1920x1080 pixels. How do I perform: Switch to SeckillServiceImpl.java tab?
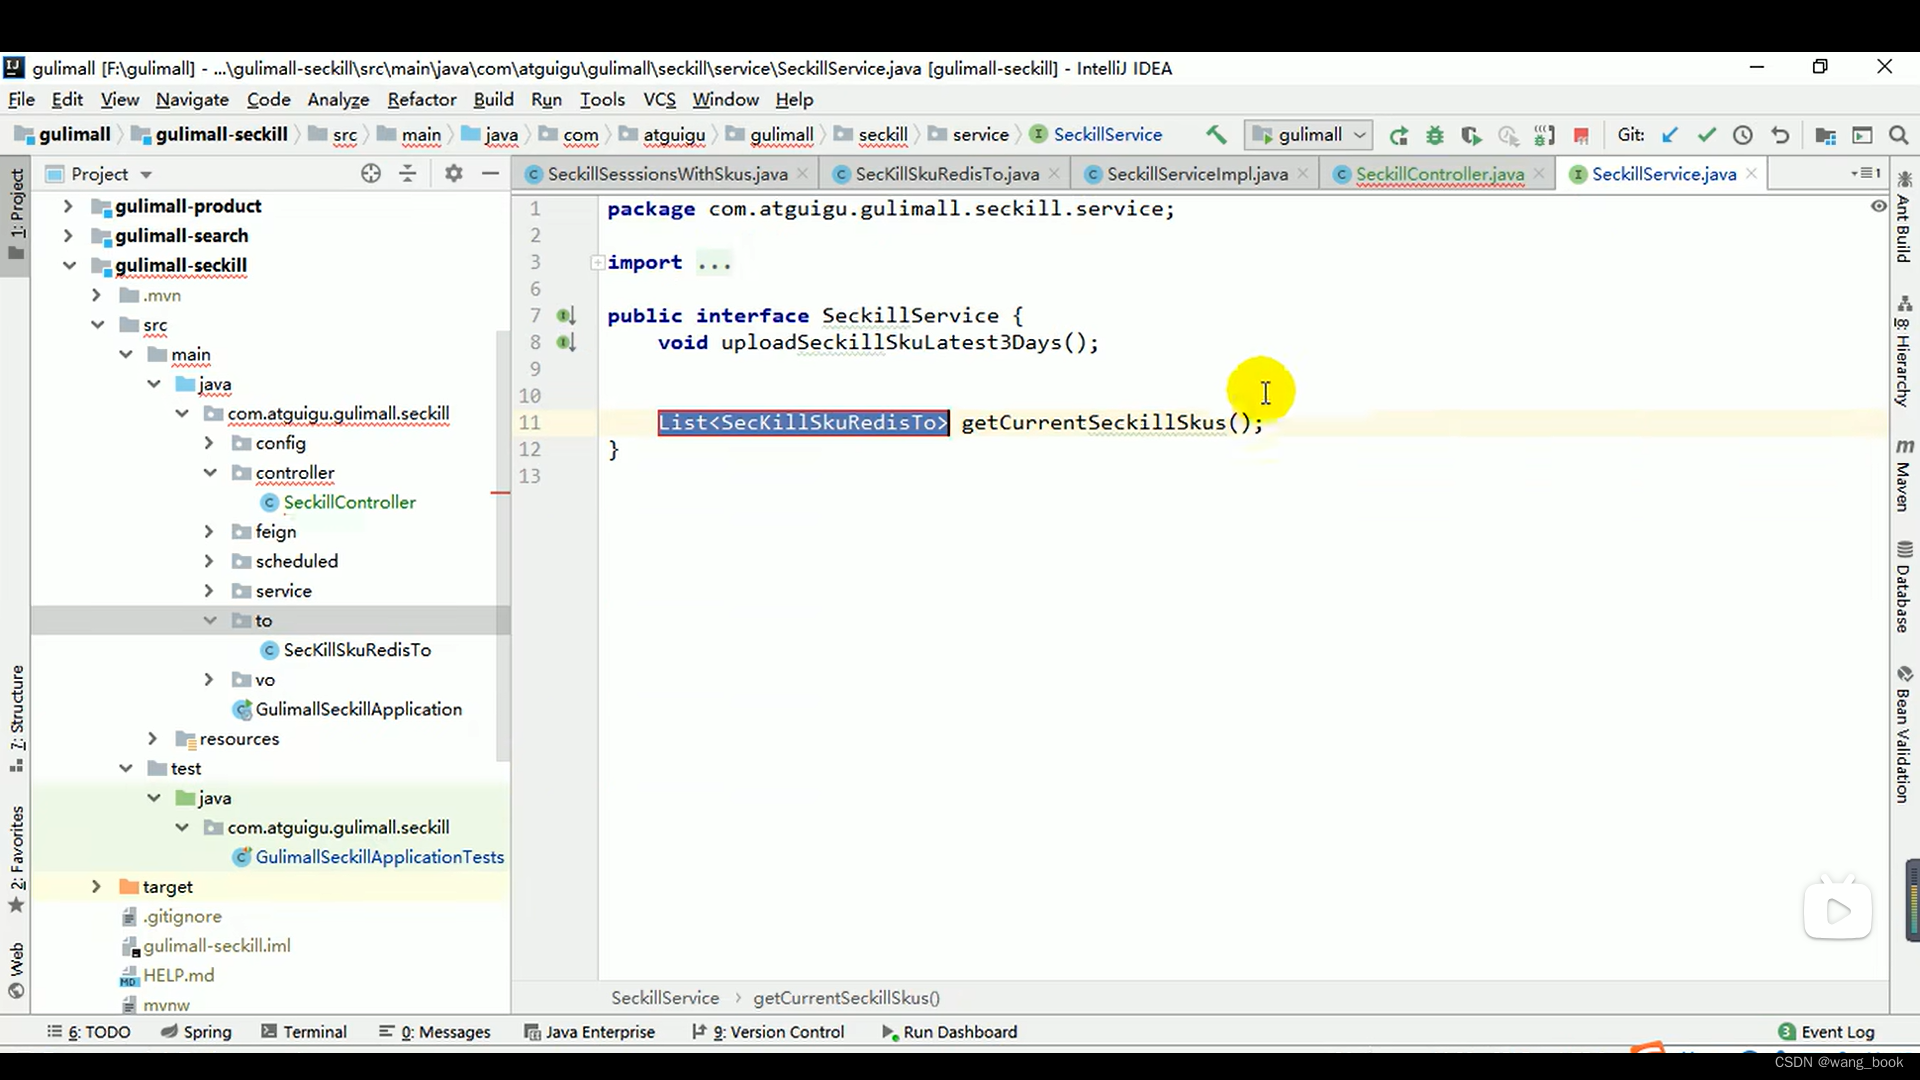click(1196, 174)
